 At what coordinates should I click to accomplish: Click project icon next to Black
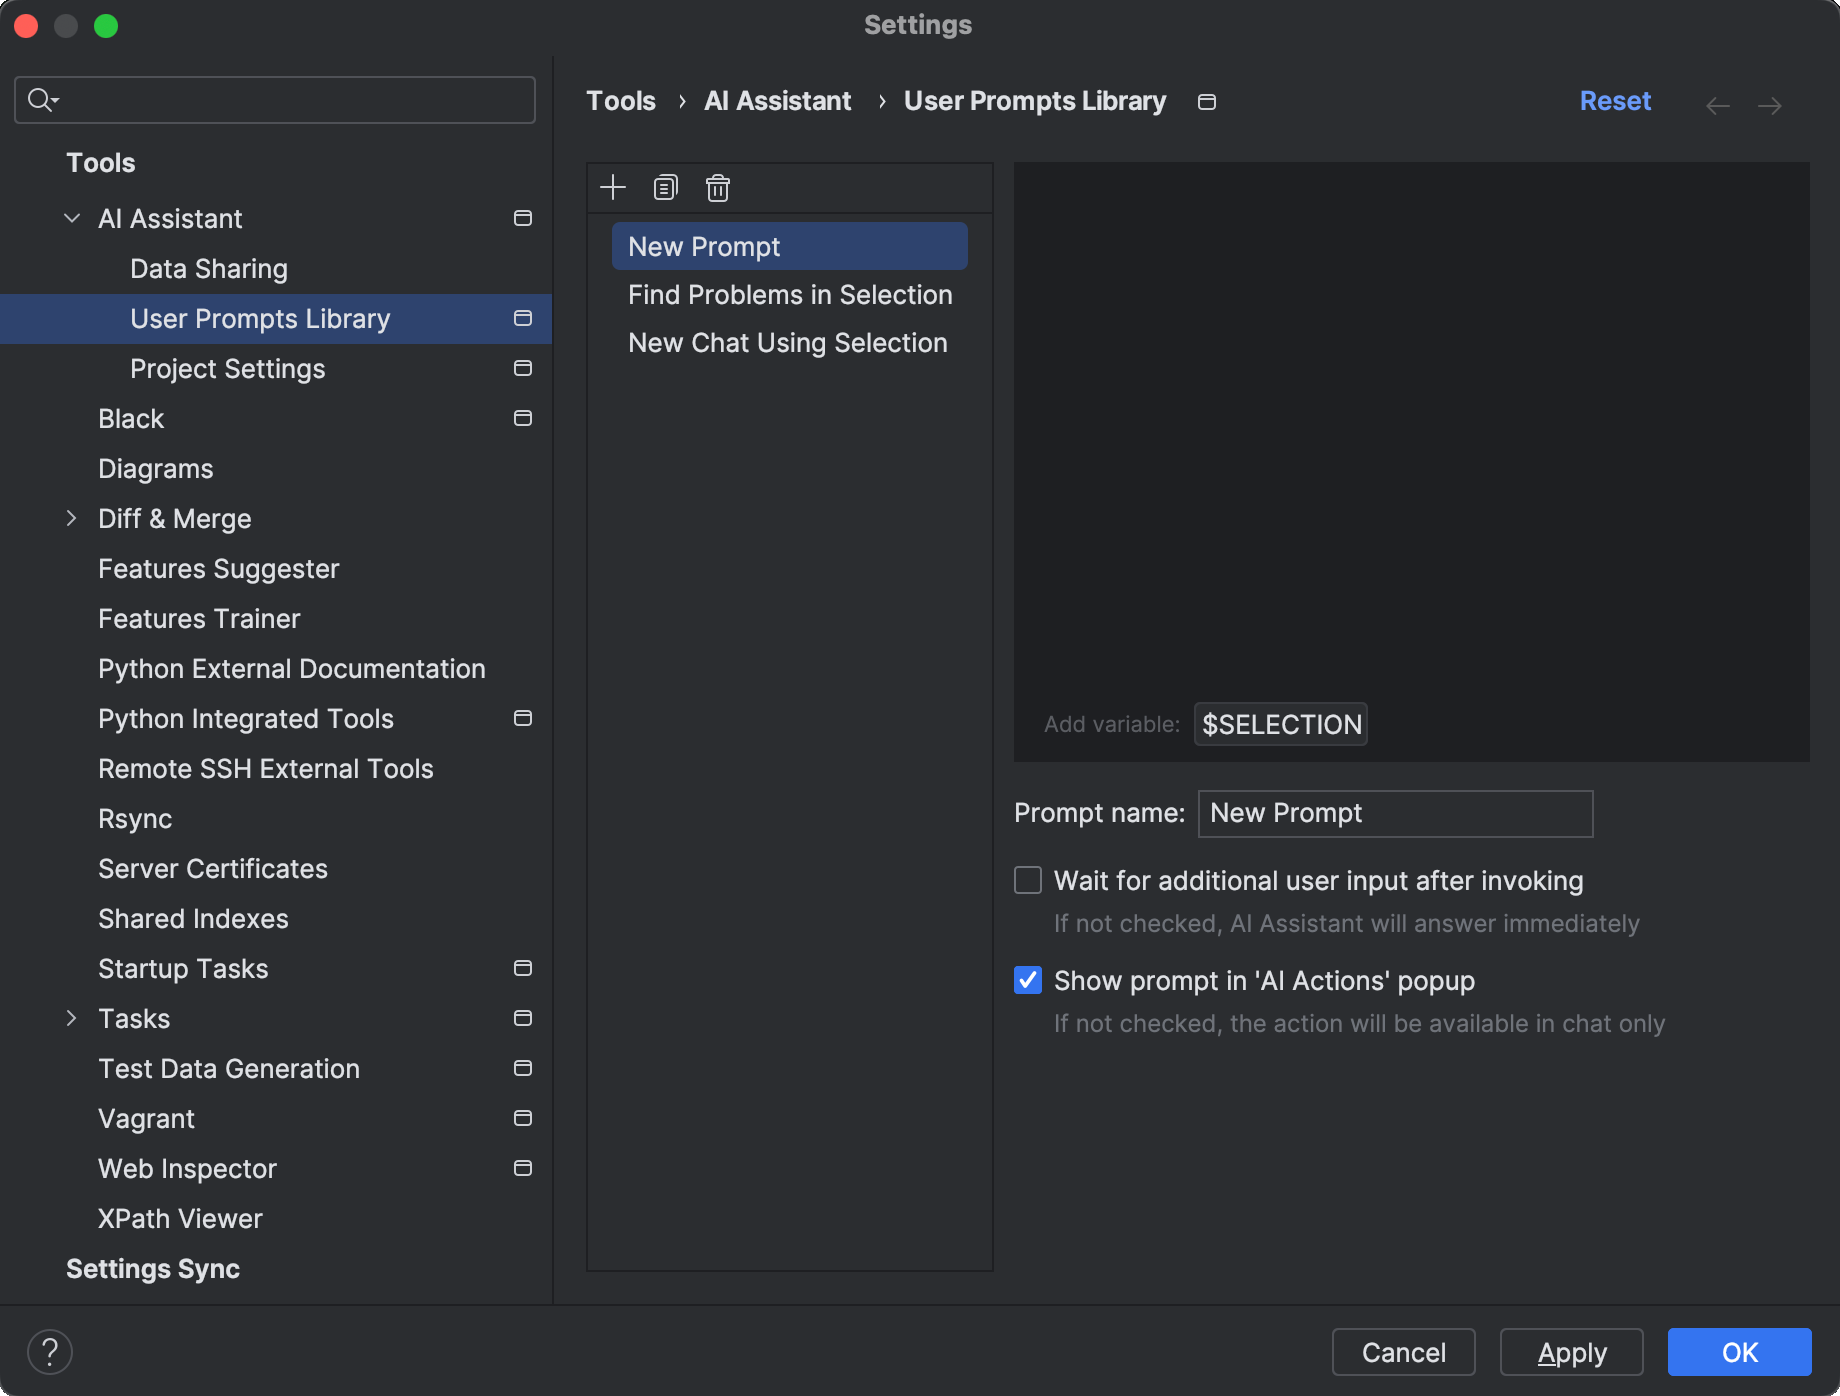pos(522,418)
